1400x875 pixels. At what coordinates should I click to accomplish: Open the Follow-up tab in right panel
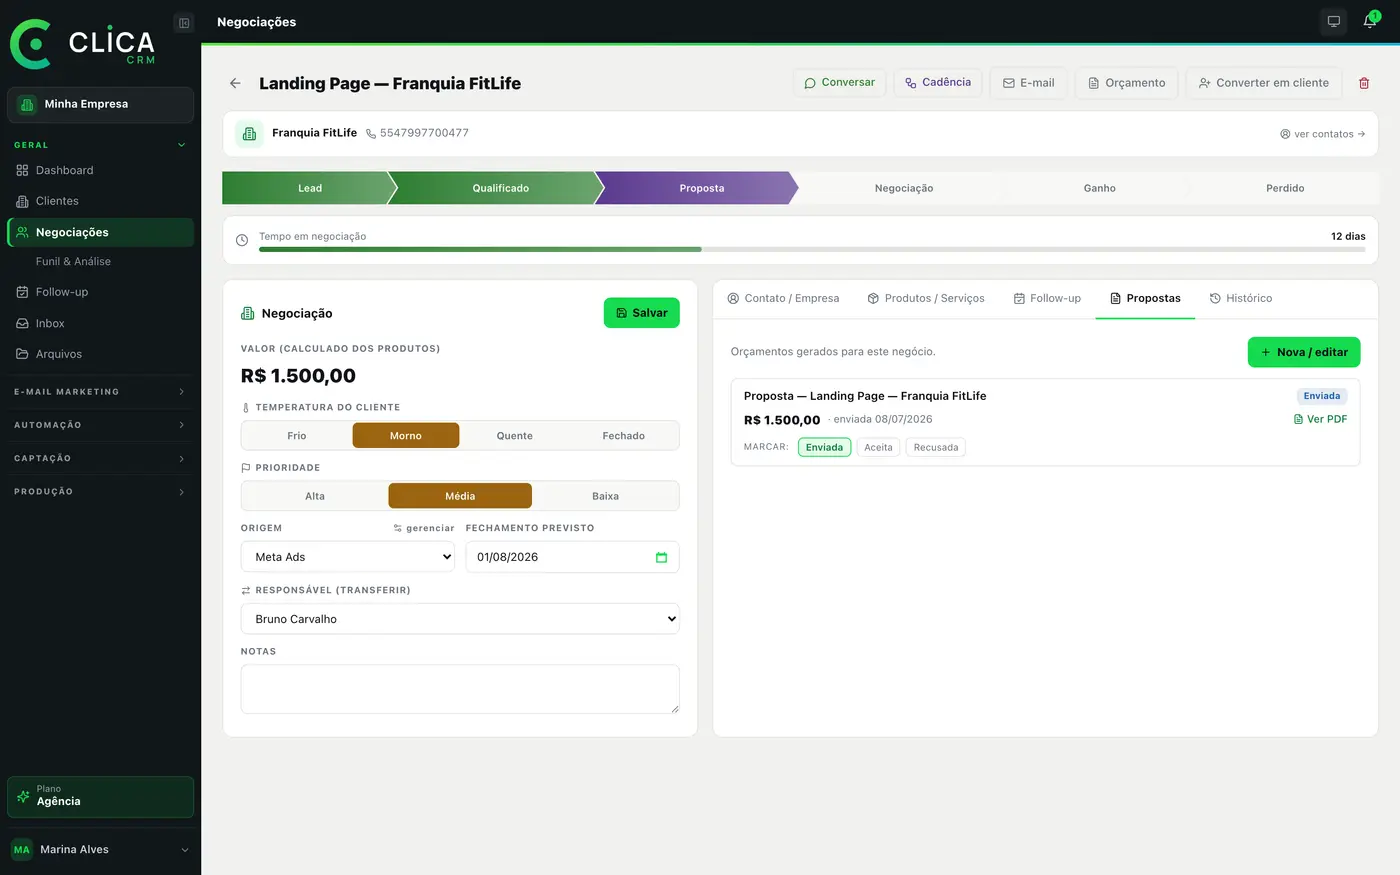pos(1047,298)
